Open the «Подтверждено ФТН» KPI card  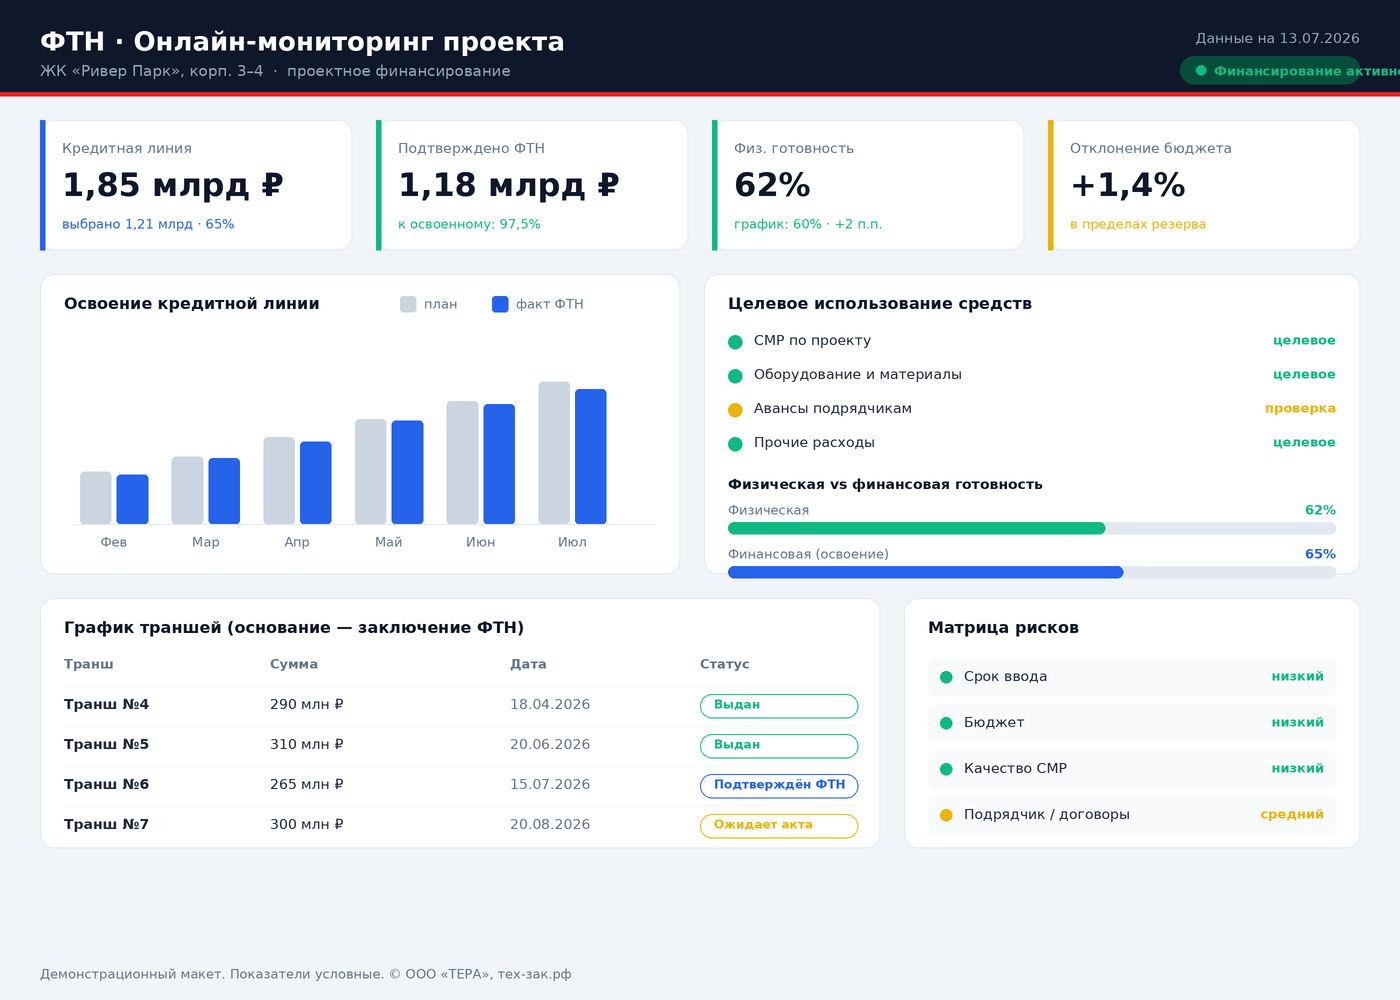tap(532, 185)
